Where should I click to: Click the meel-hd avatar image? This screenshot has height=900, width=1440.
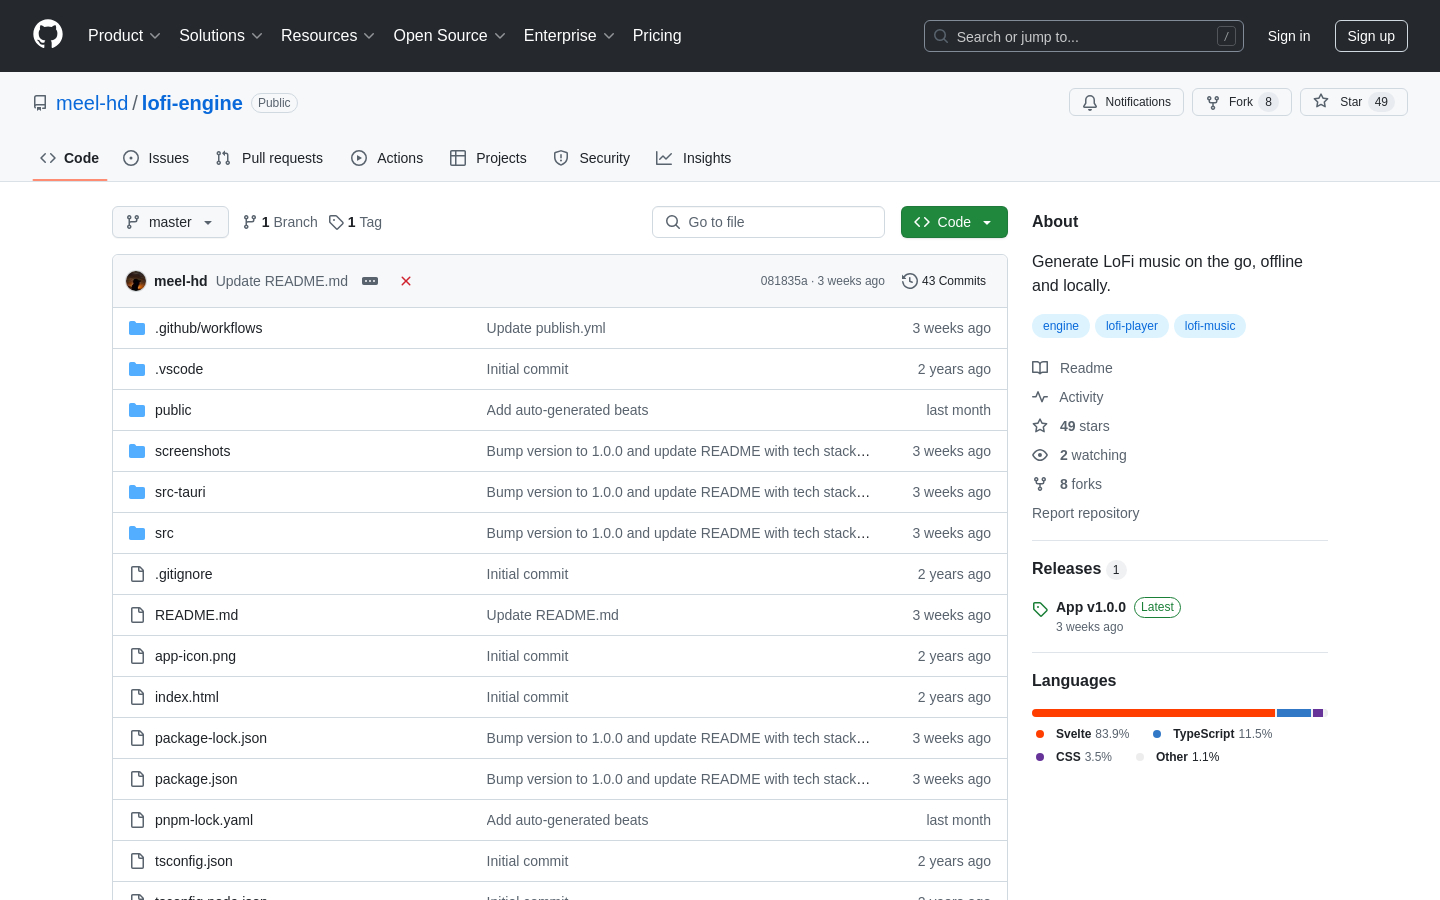(x=136, y=281)
